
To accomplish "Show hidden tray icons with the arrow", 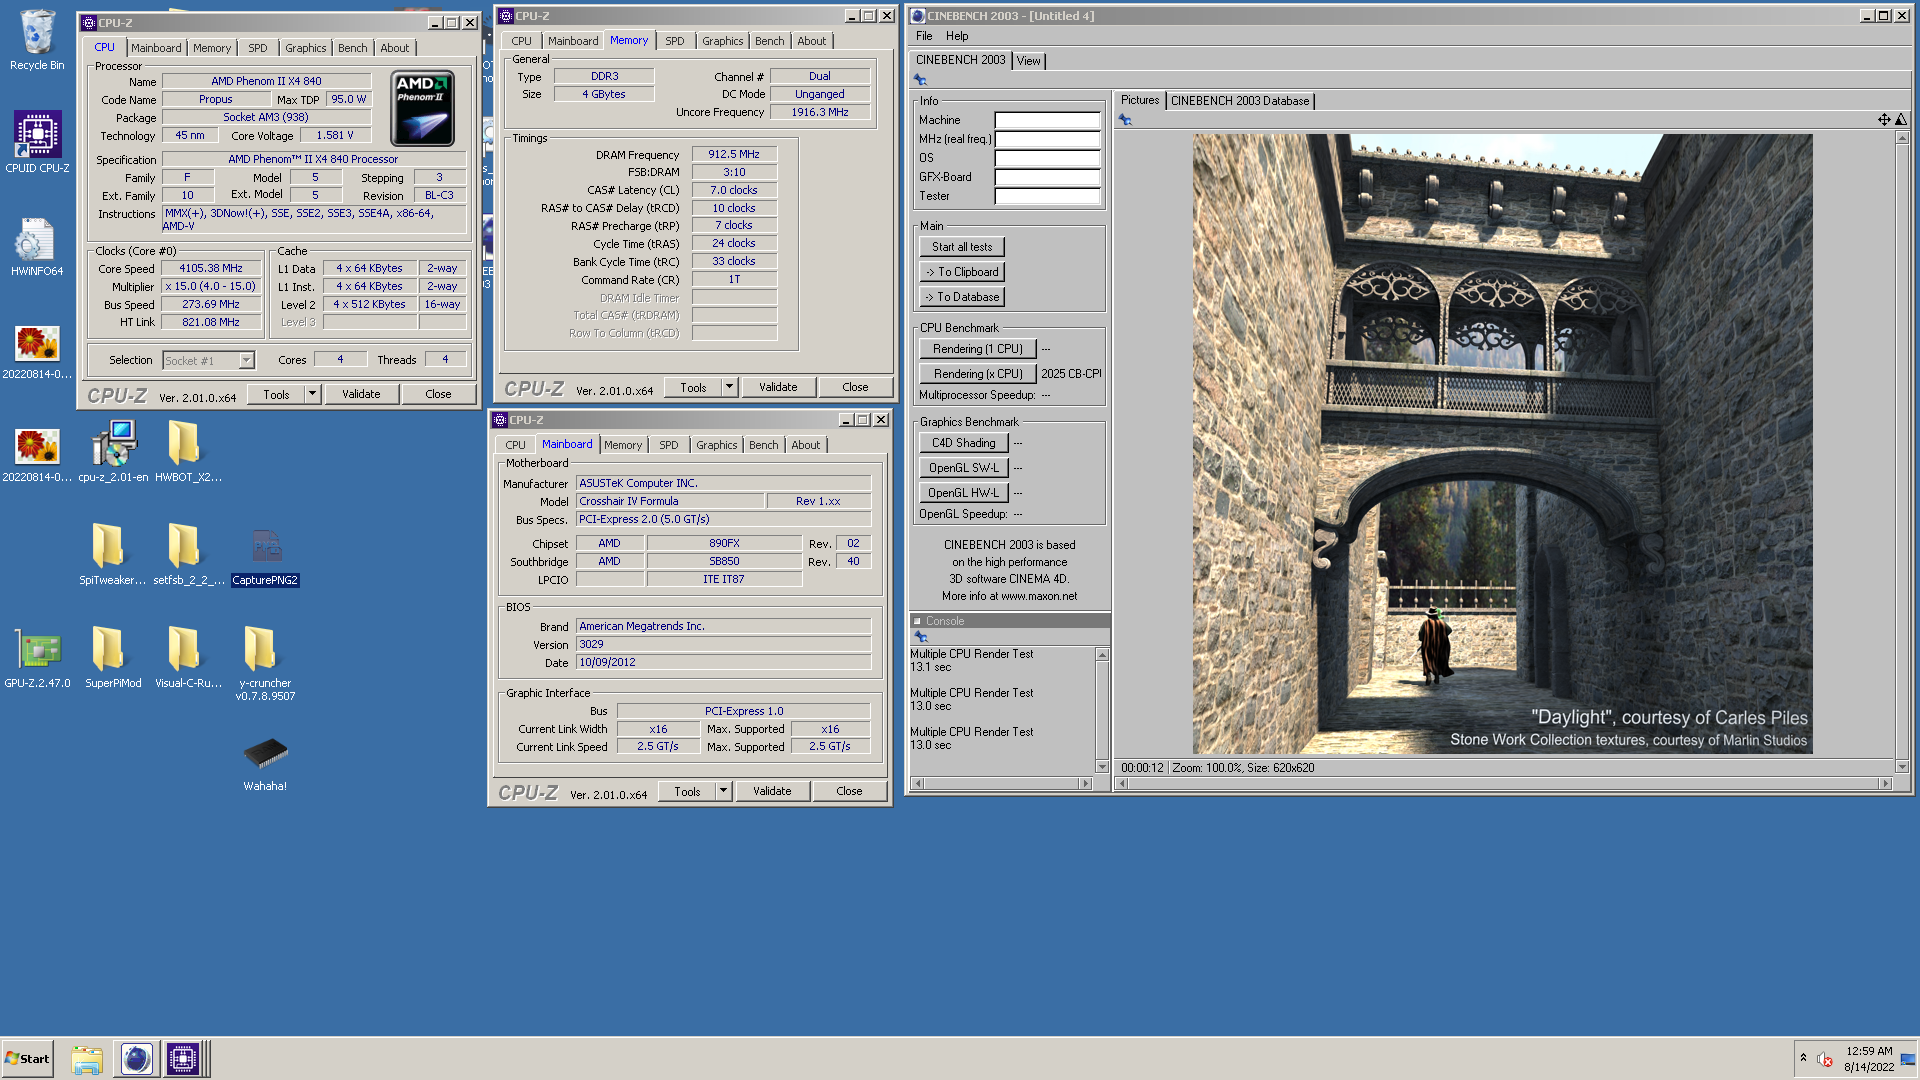I will pos(1803,1058).
